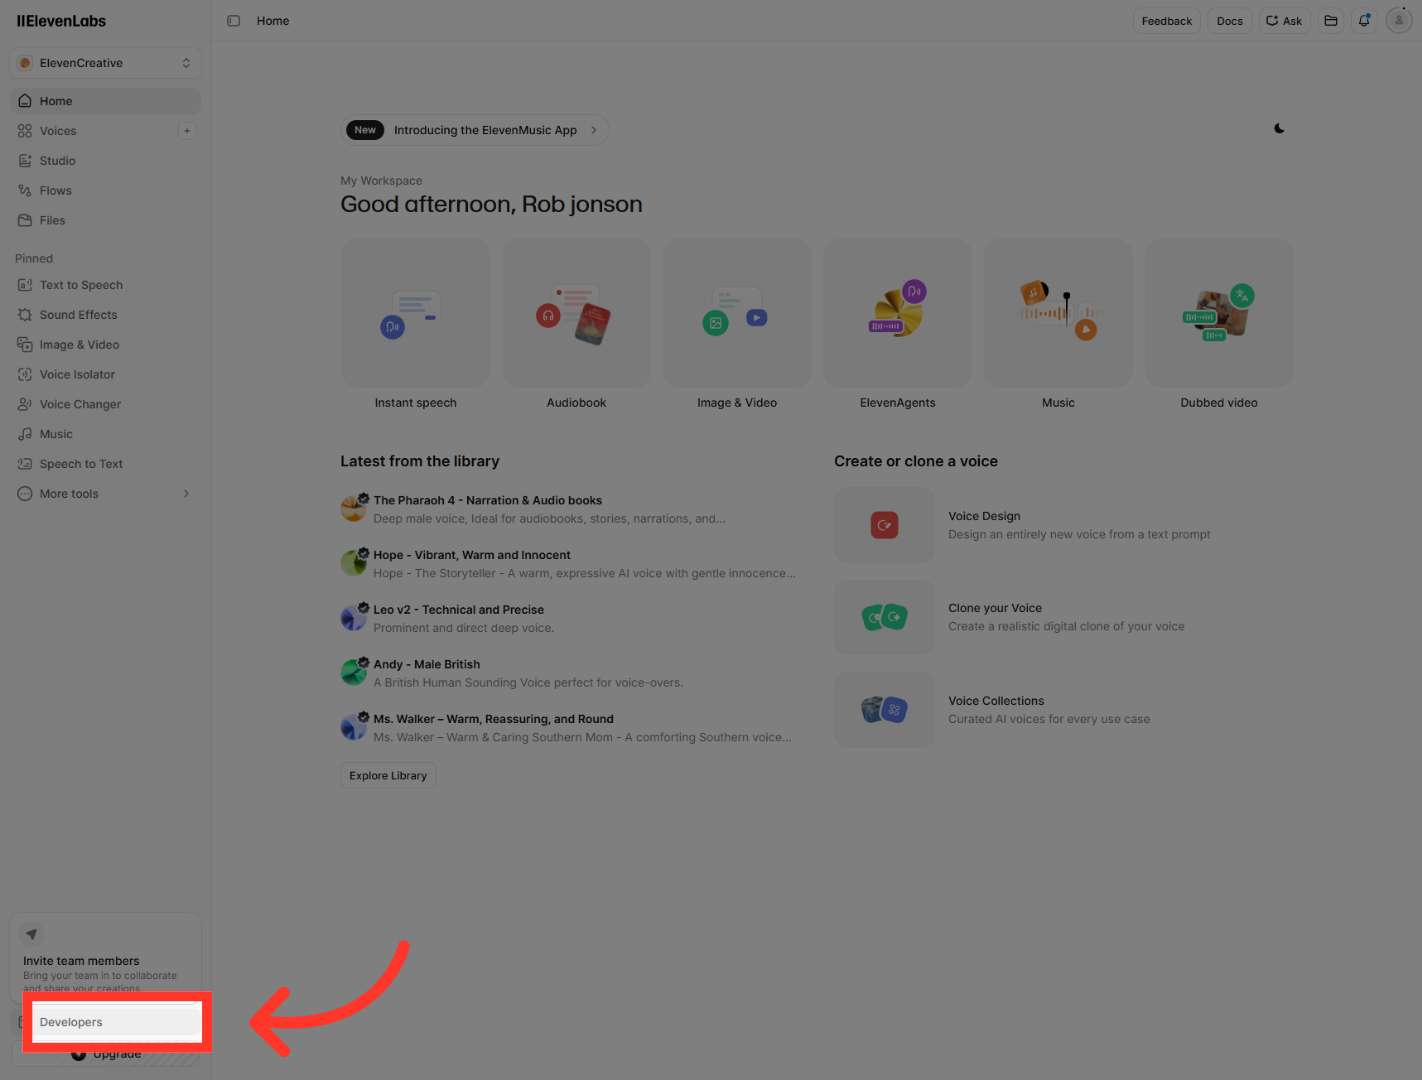The height and width of the screenshot is (1080, 1422).
Task: Open the notifications bell
Action: (x=1364, y=21)
